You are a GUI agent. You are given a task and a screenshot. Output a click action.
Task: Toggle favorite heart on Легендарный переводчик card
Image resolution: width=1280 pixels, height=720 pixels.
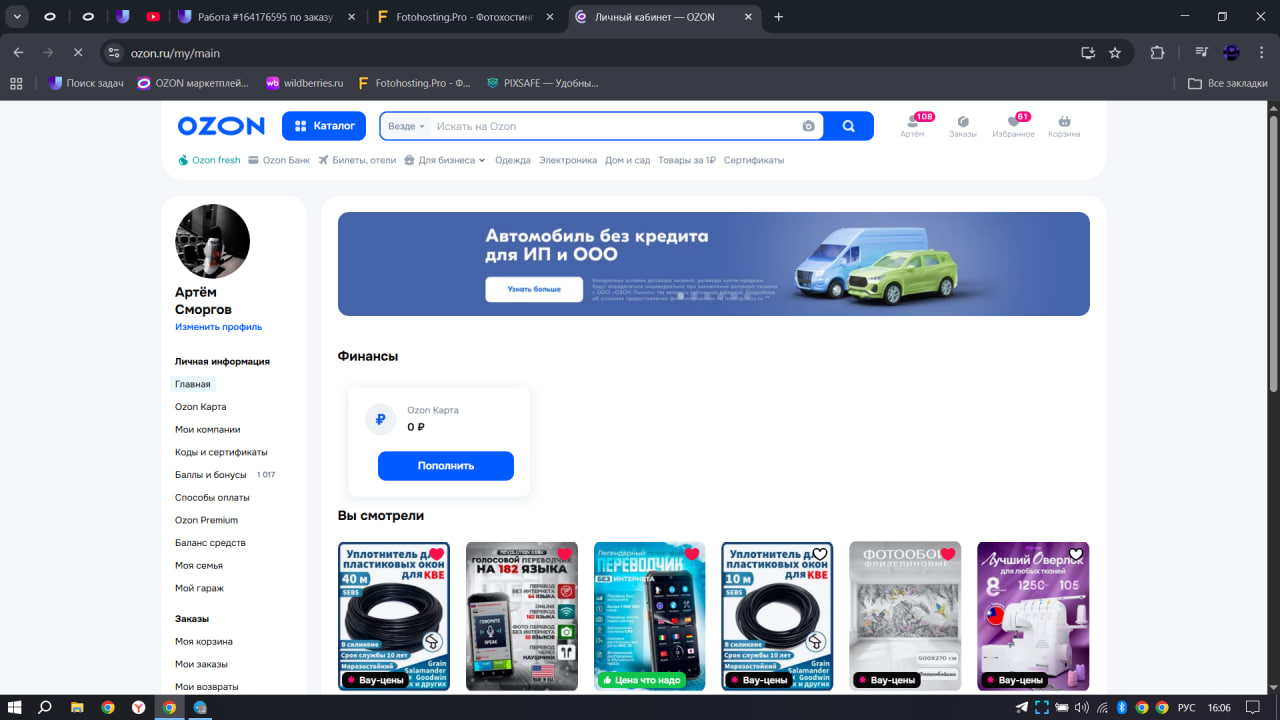tap(692, 554)
